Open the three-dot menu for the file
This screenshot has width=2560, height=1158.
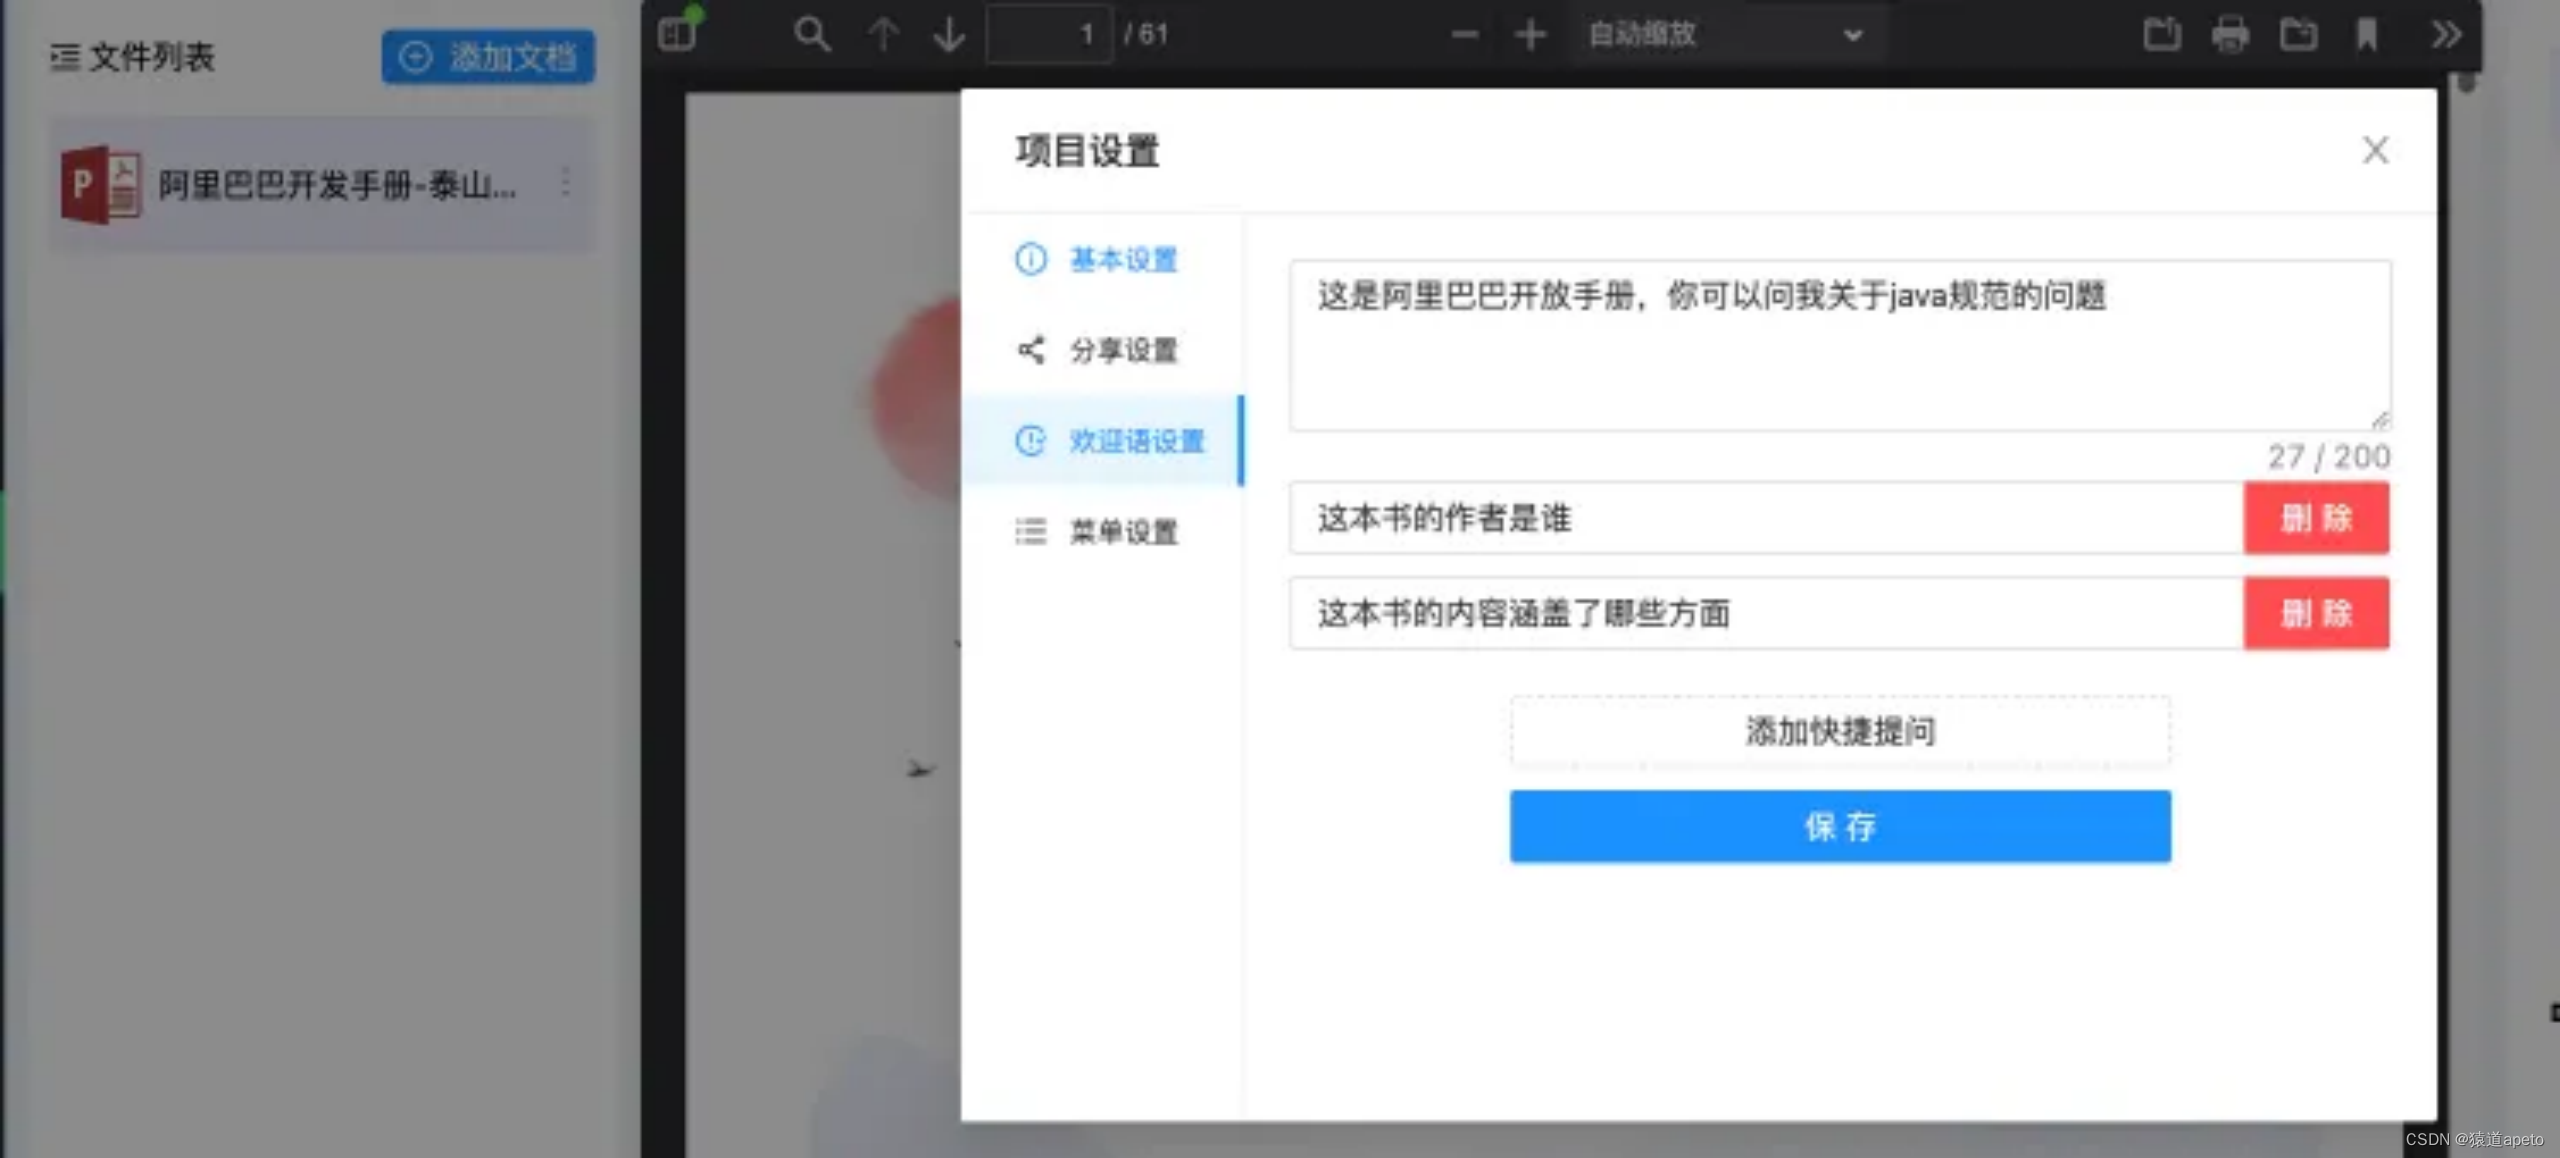[566, 183]
